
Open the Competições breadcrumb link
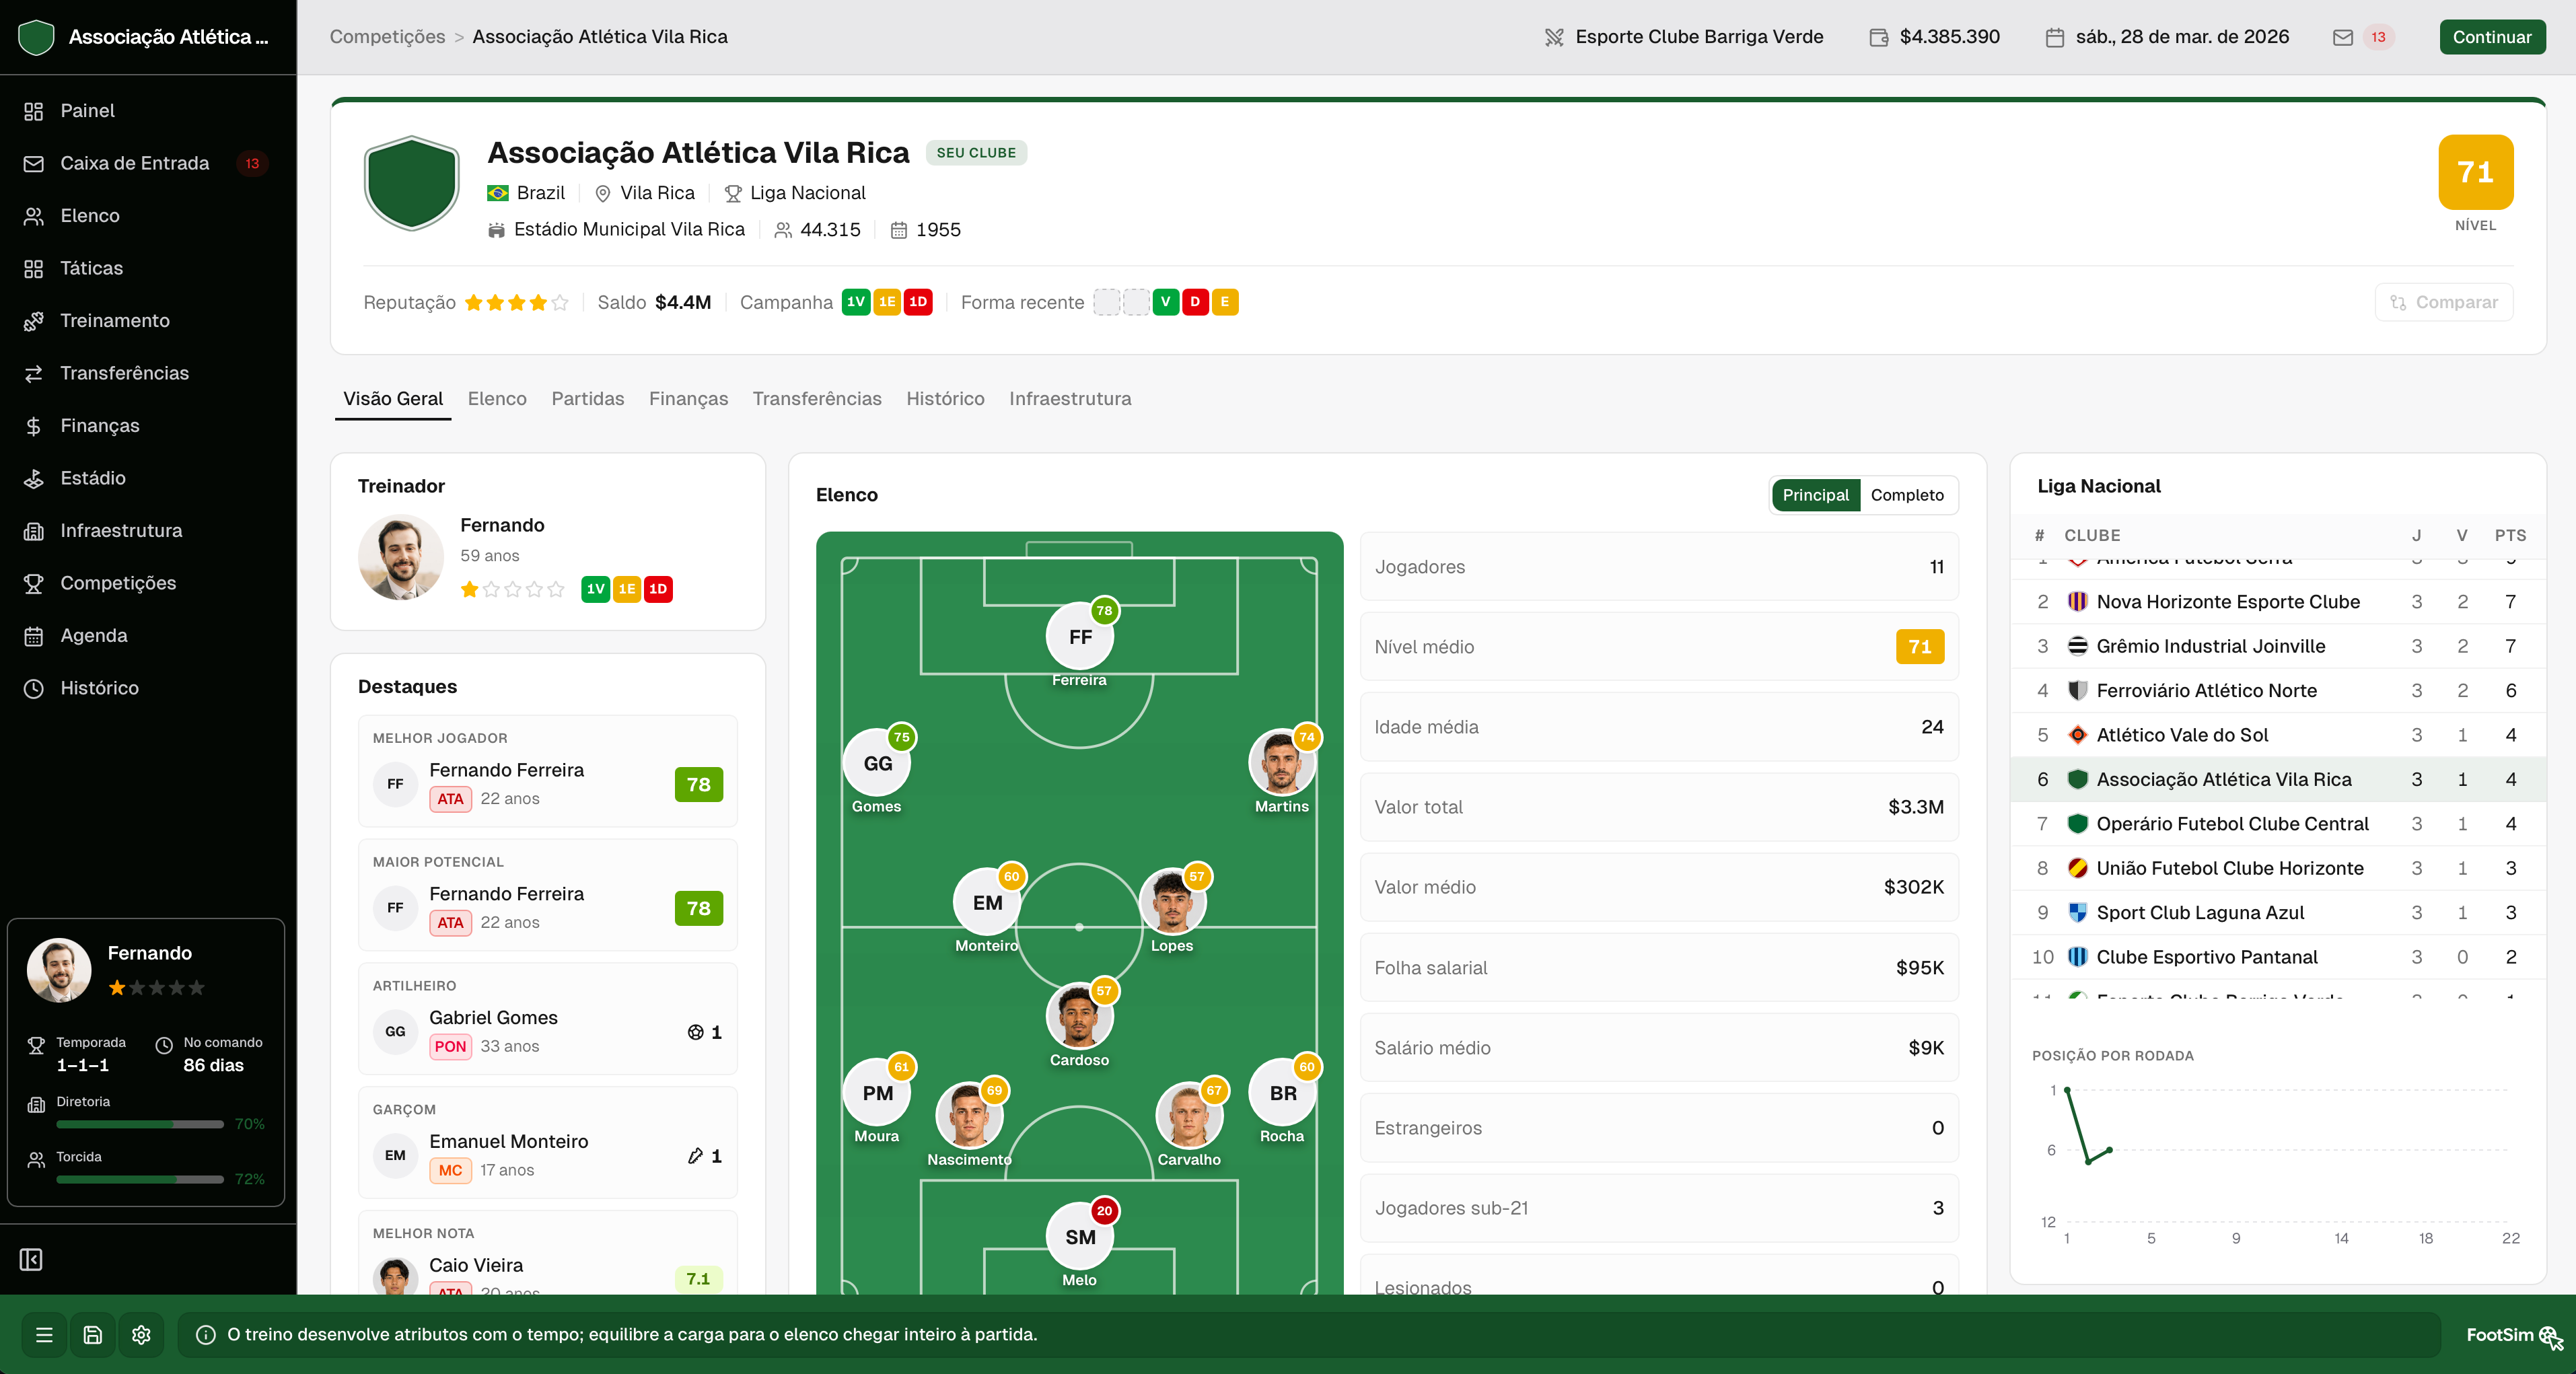[387, 37]
